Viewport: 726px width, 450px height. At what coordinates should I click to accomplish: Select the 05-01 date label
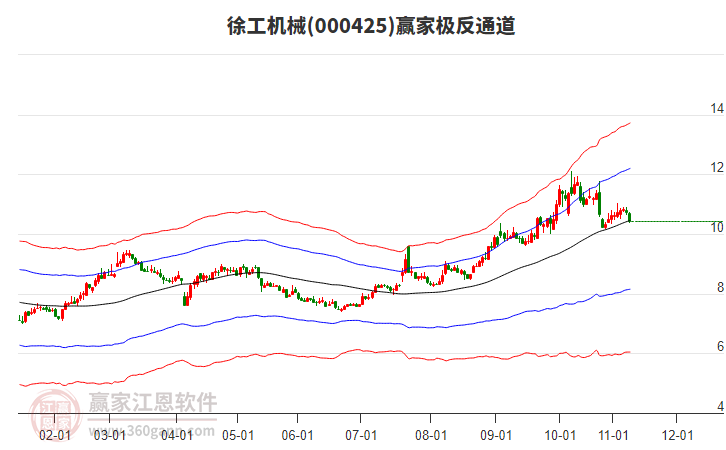point(238,435)
